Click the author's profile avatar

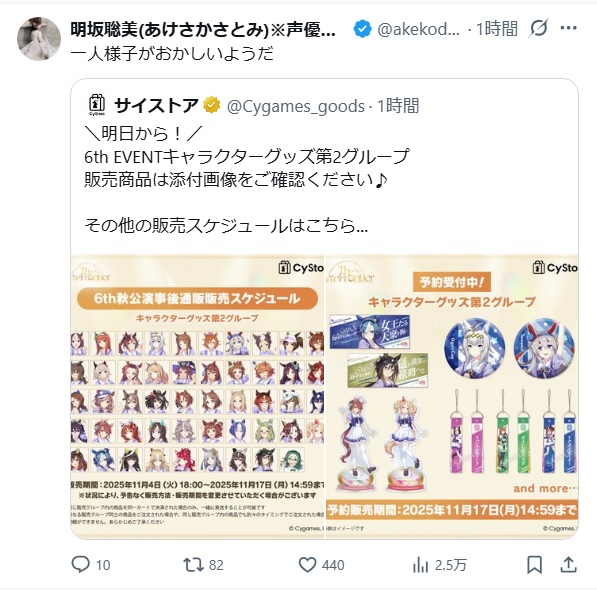click(39, 39)
